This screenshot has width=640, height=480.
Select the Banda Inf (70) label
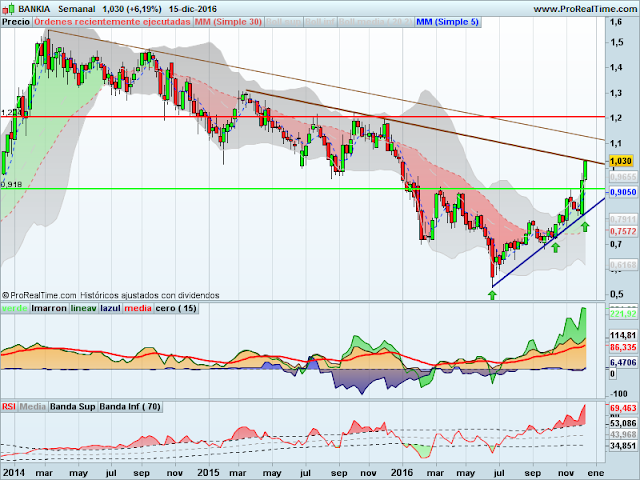pyautogui.click(x=130, y=407)
